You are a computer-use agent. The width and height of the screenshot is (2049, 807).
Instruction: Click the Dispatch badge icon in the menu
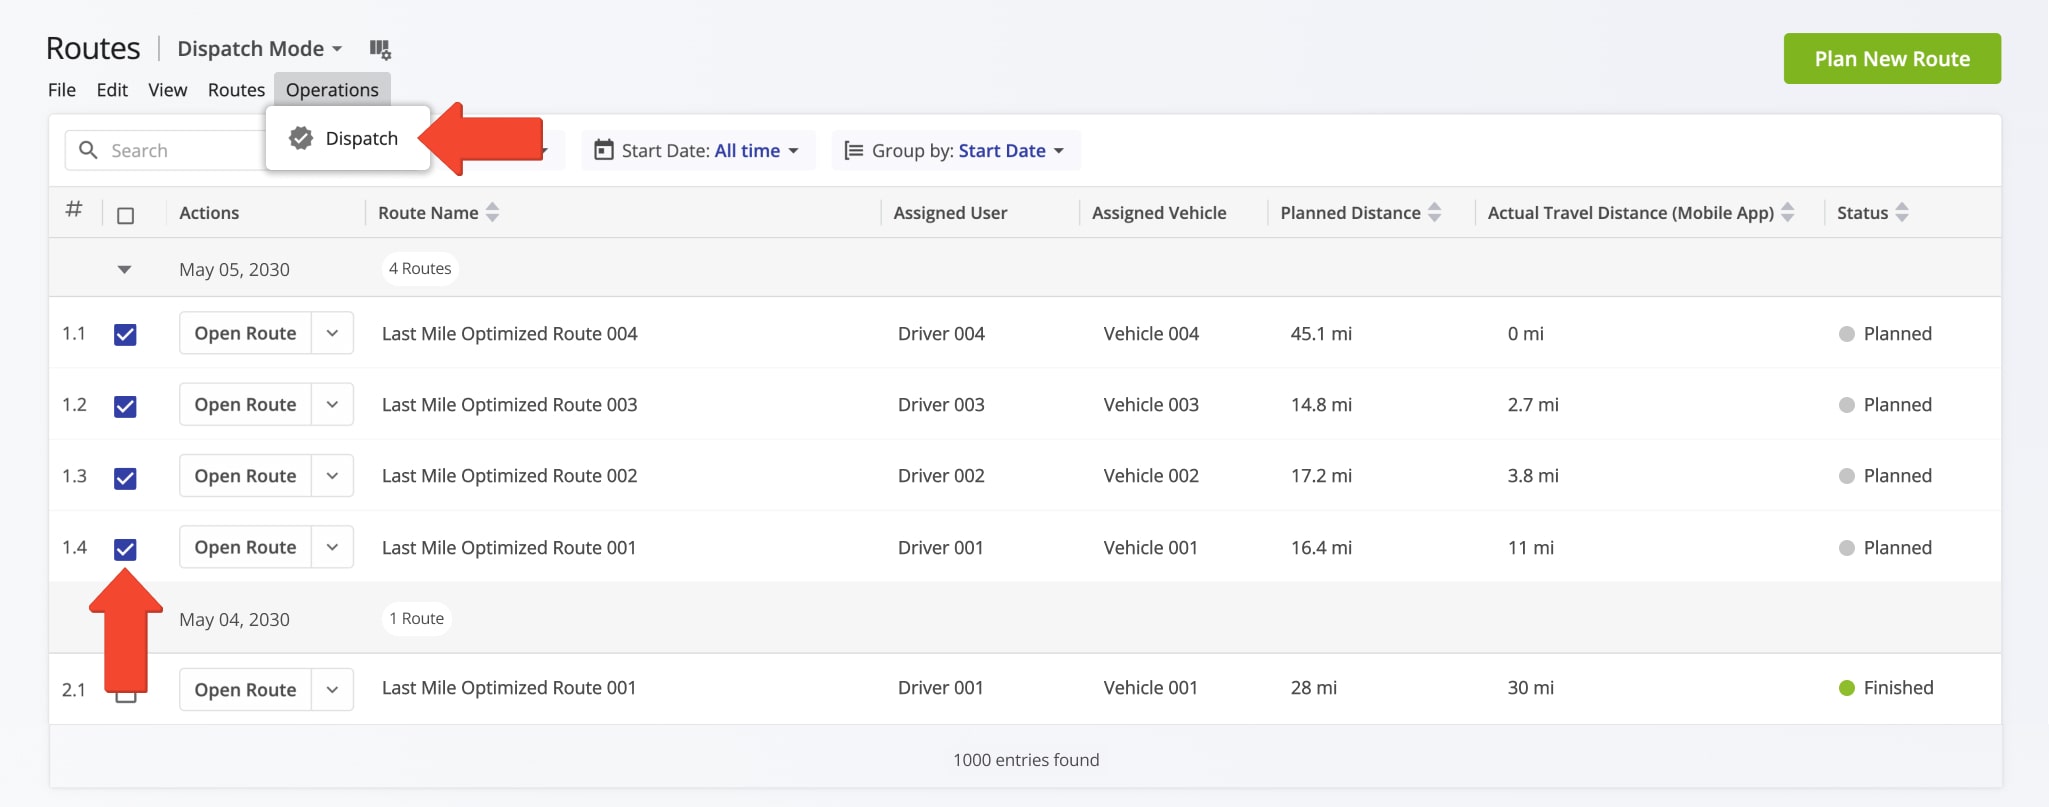(301, 138)
